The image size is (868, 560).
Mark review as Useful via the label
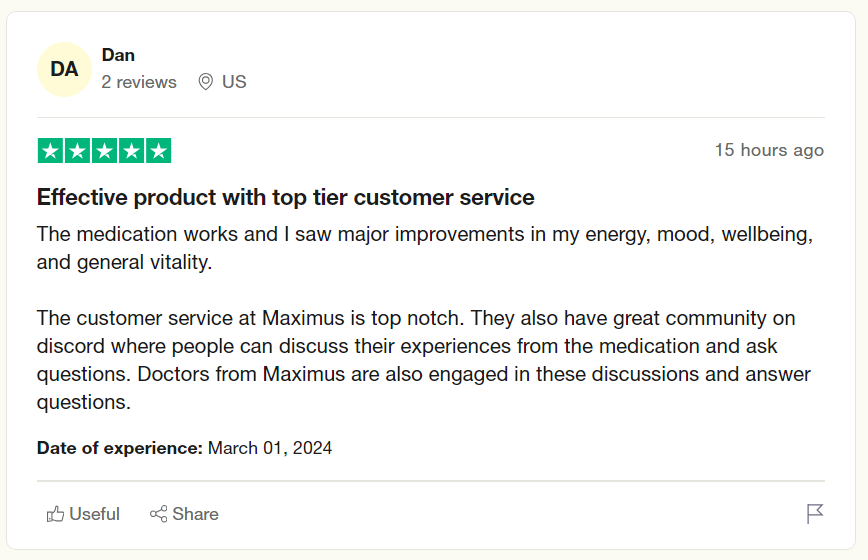(95, 514)
